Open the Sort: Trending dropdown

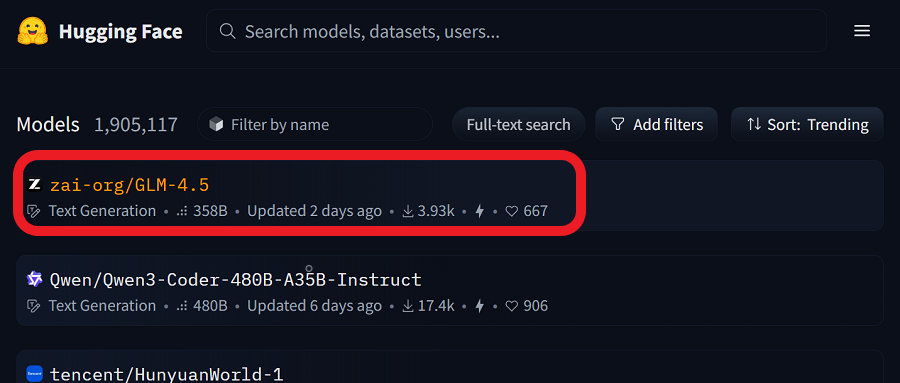point(807,125)
